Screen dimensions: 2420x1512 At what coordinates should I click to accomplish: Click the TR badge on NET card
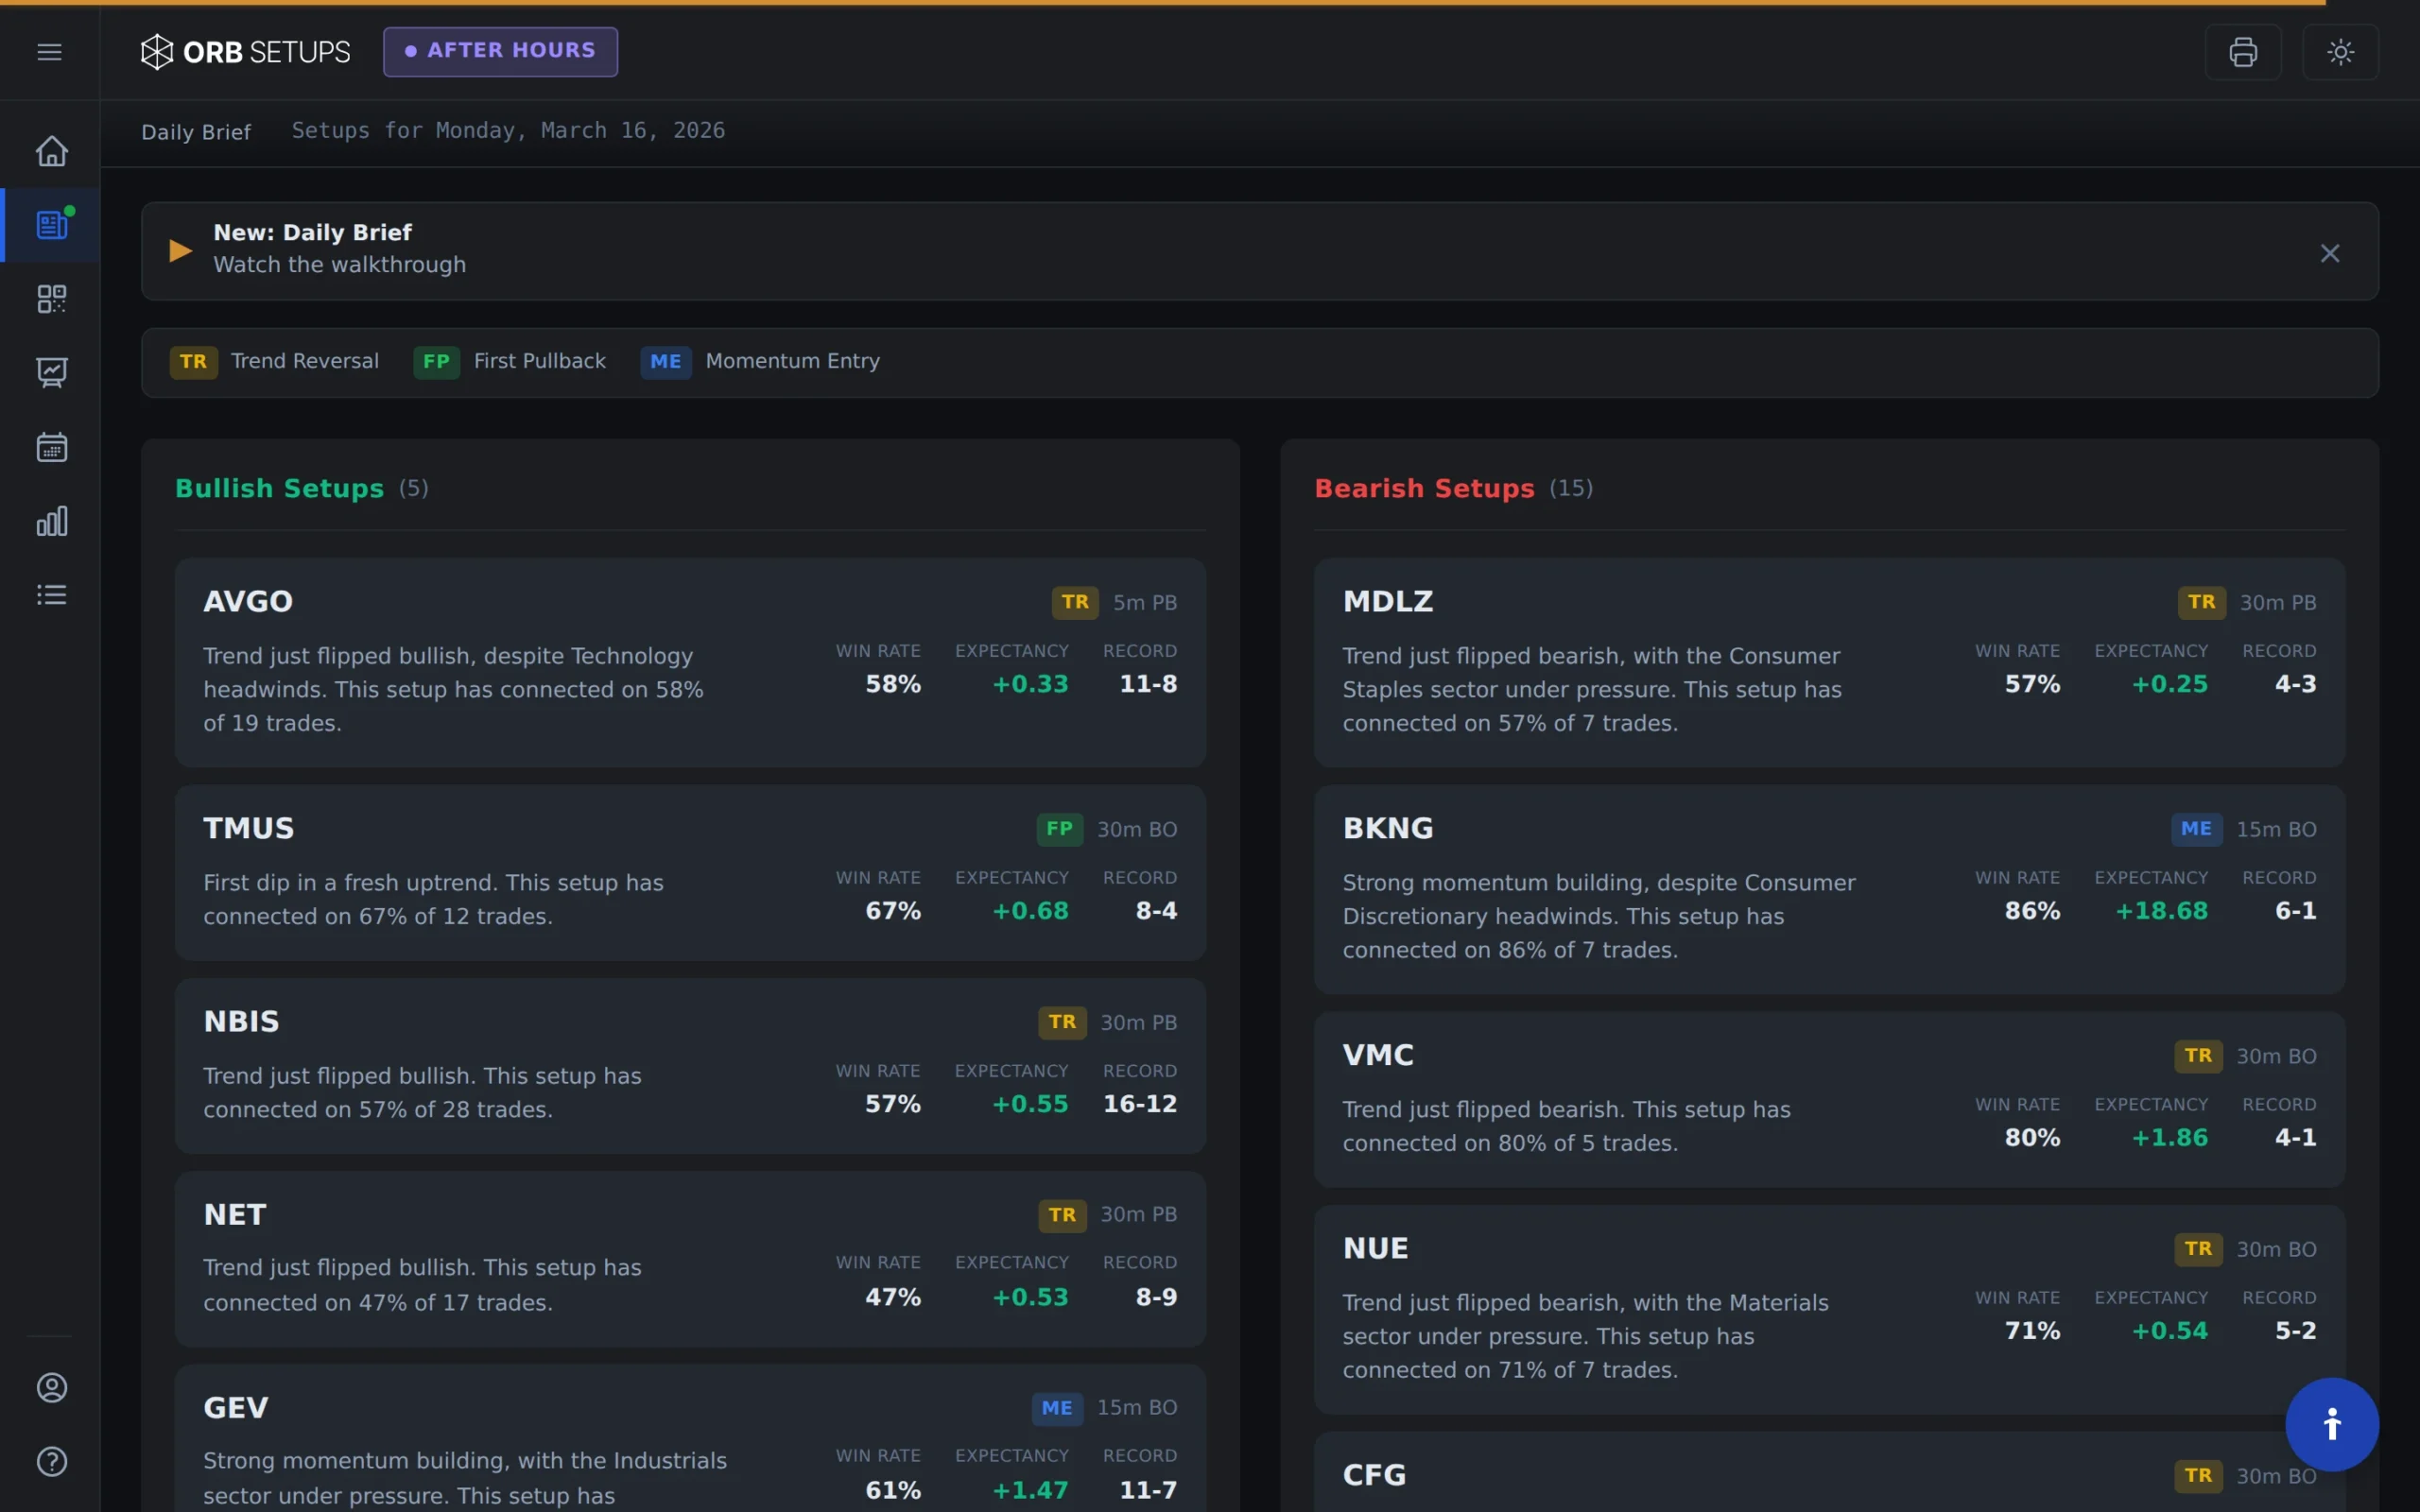click(1062, 1215)
